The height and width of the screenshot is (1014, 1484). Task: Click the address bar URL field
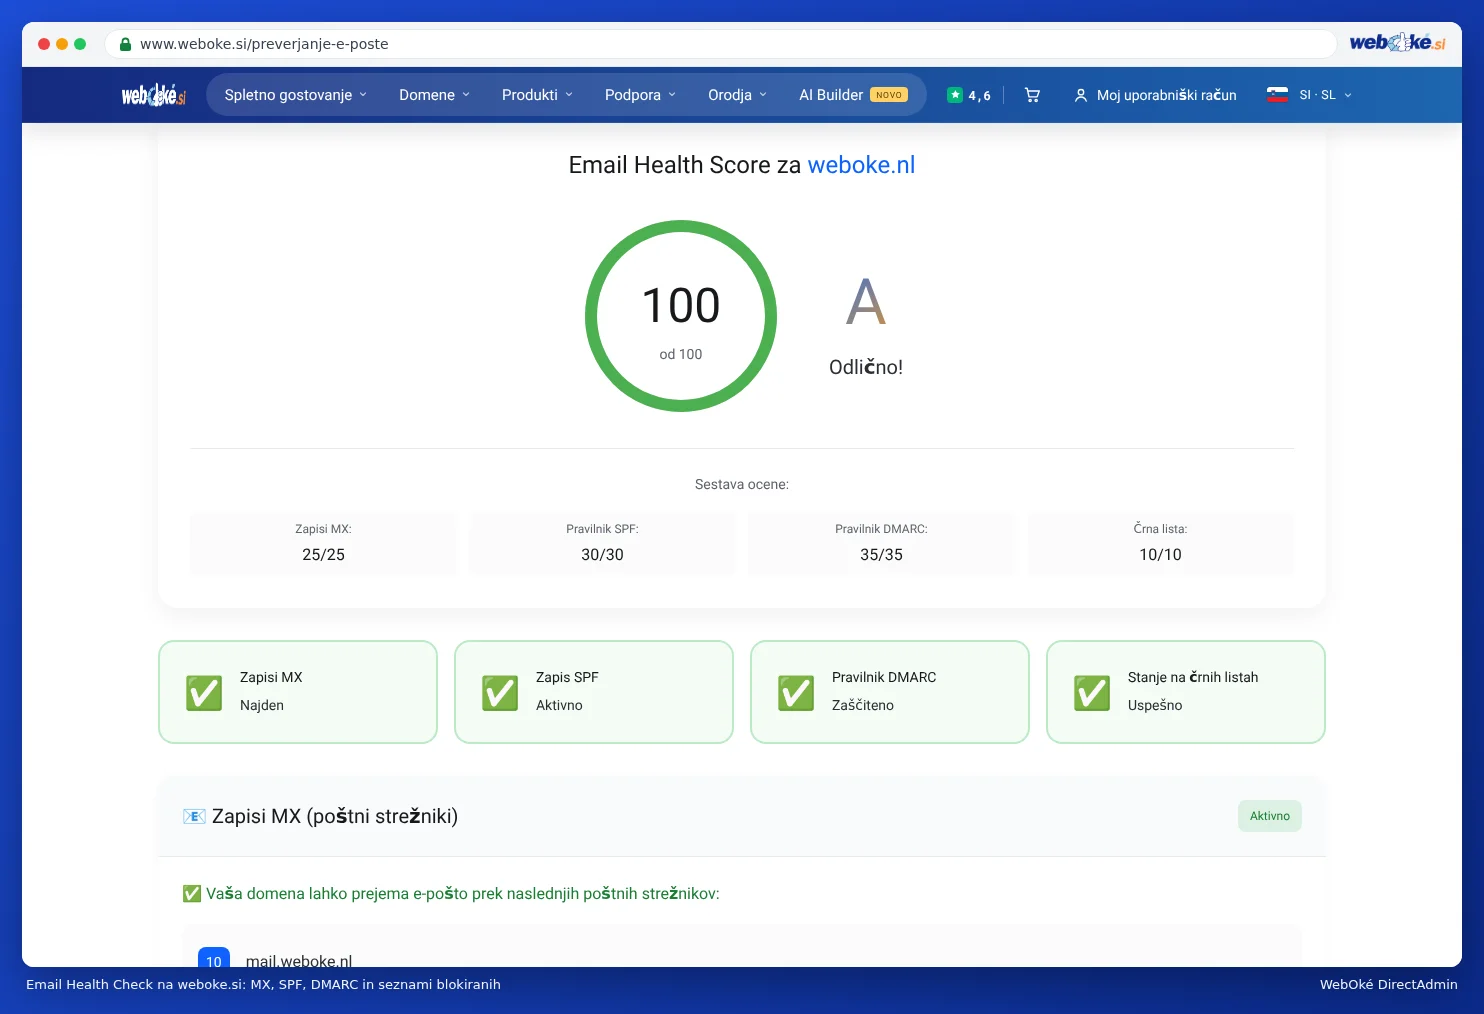click(720, 44)
